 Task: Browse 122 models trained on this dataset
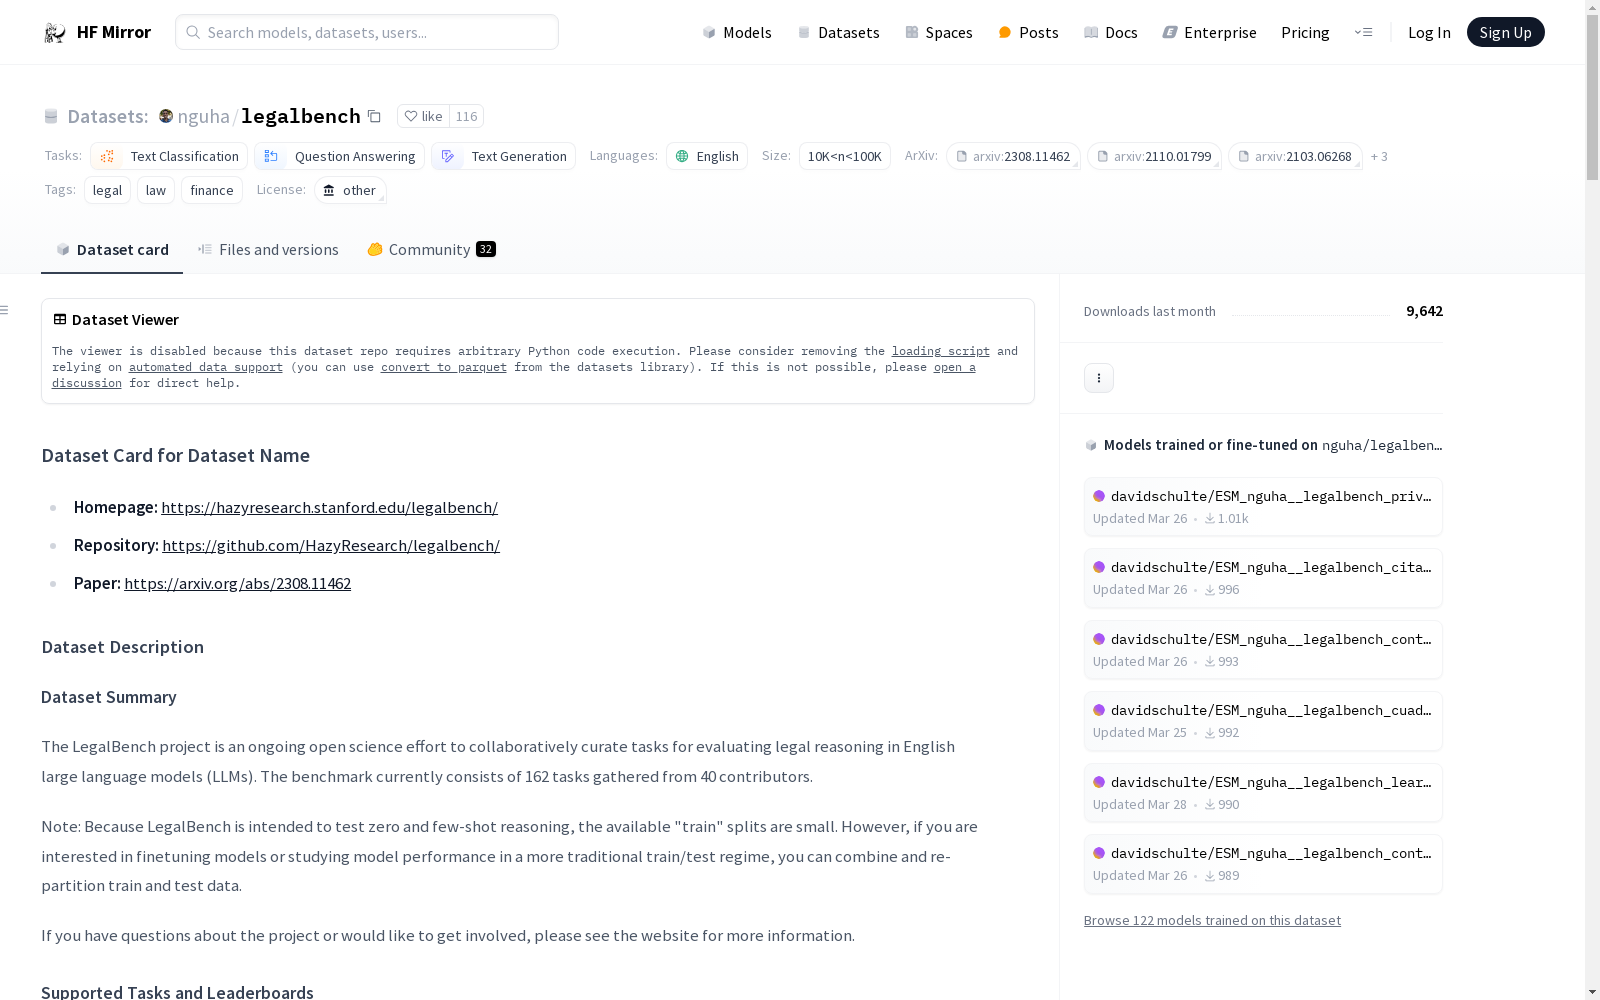[1212, 921]
